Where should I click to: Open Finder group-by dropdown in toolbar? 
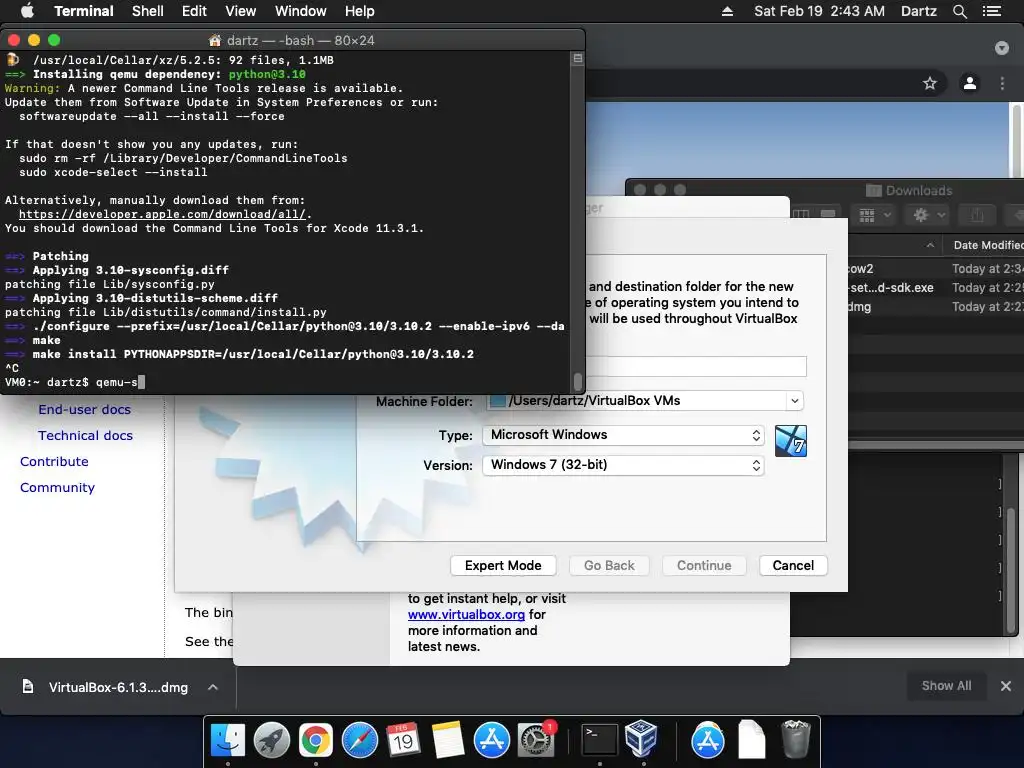click(875, 215)
